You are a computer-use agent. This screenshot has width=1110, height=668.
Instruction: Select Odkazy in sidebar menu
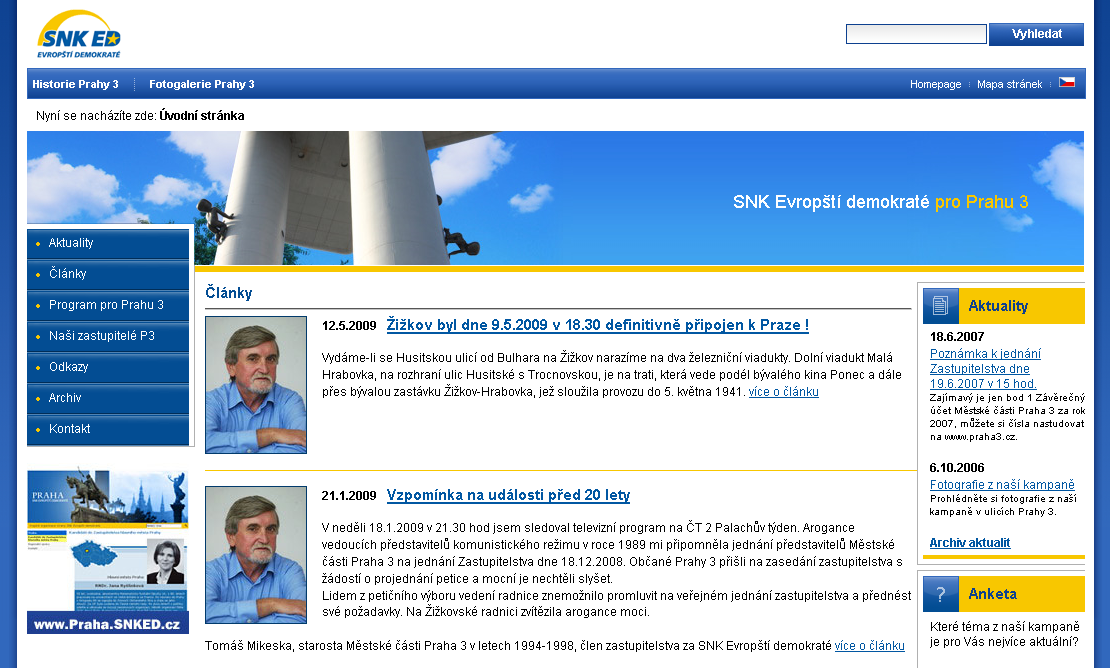[x=108, y=367]
